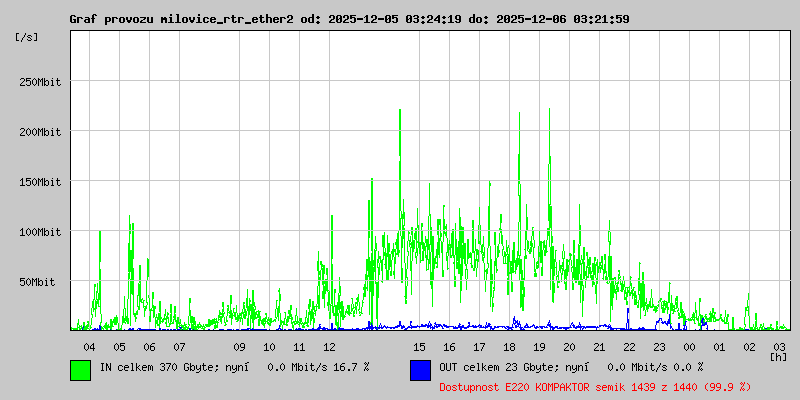Select the 200Mbit y-axis label
Viewport: 800px width, 400px height.
tap(40, 132)
